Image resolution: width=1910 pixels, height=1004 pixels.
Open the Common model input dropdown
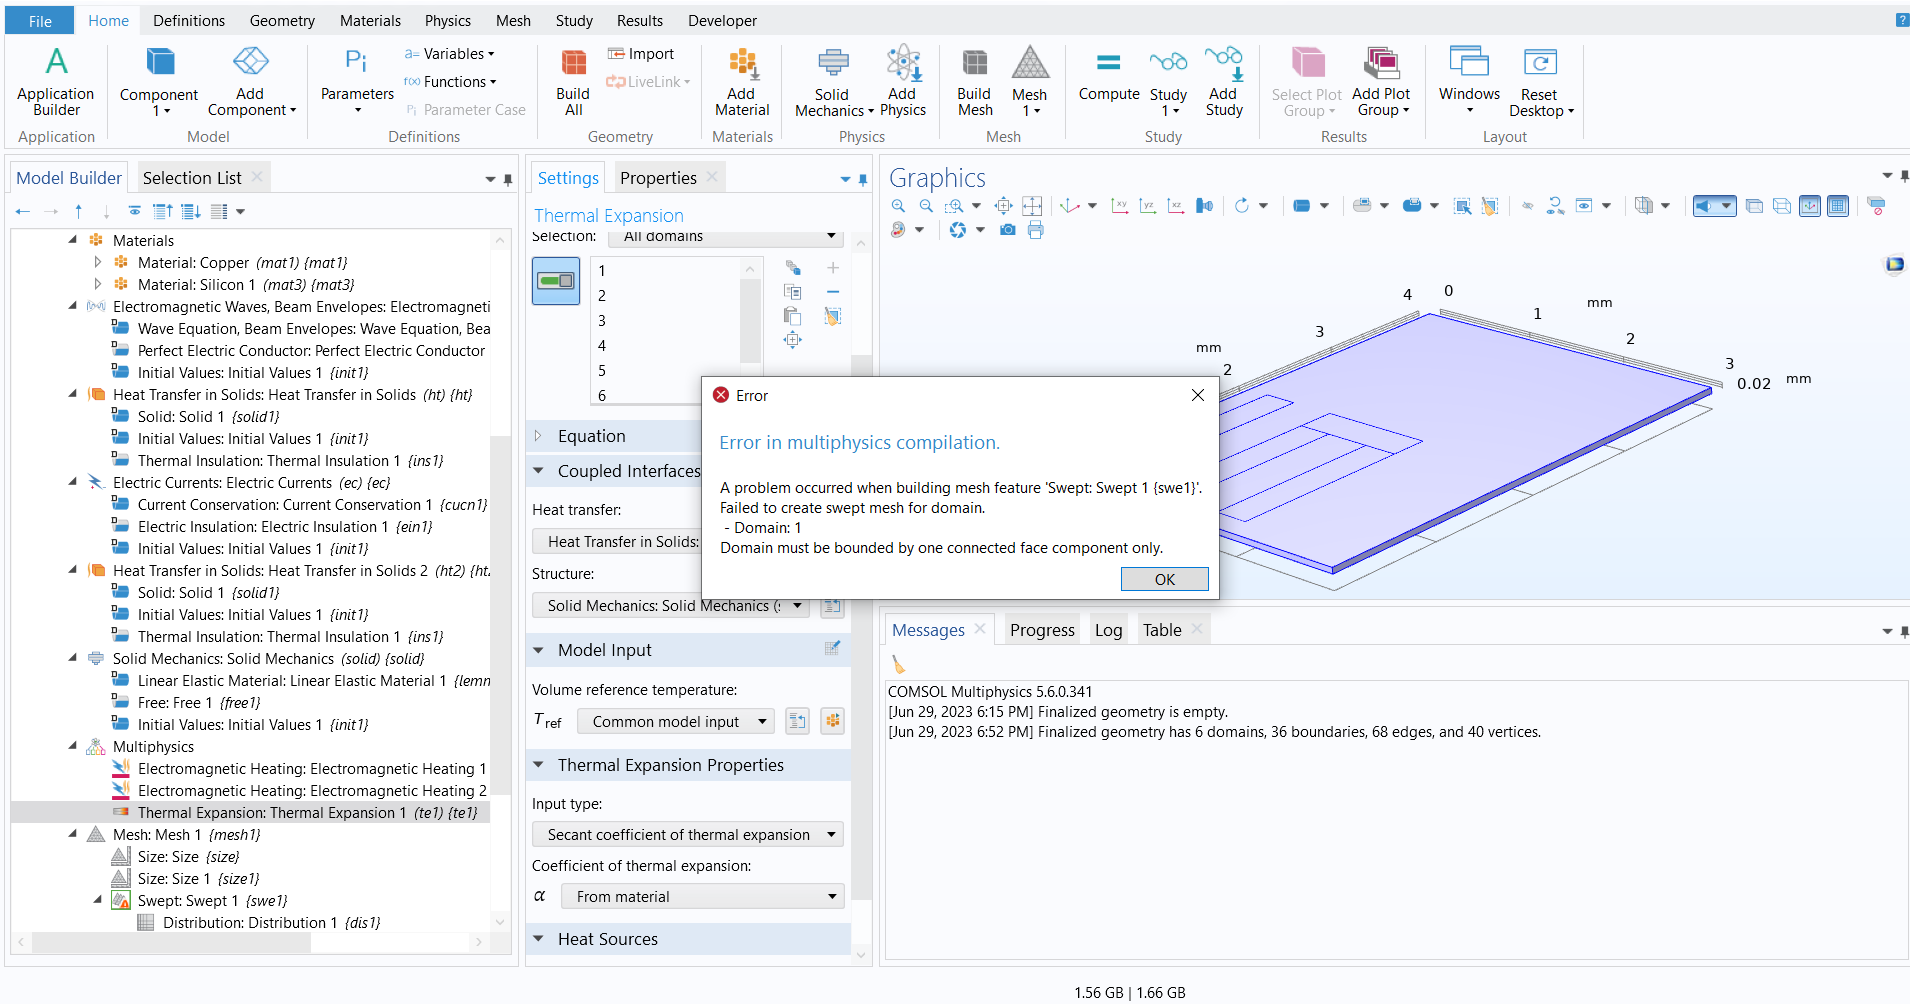coord(680,722)
